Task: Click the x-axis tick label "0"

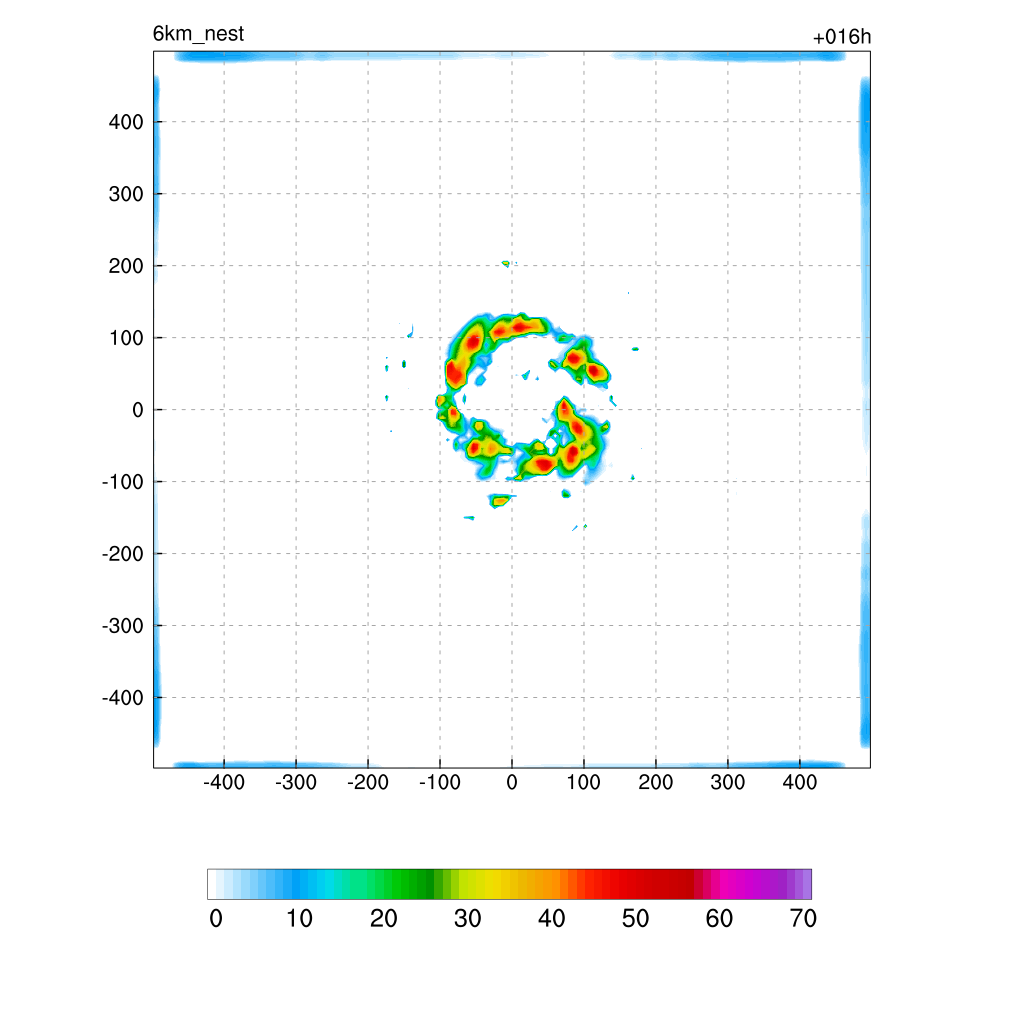Action: tap(512, 782)
